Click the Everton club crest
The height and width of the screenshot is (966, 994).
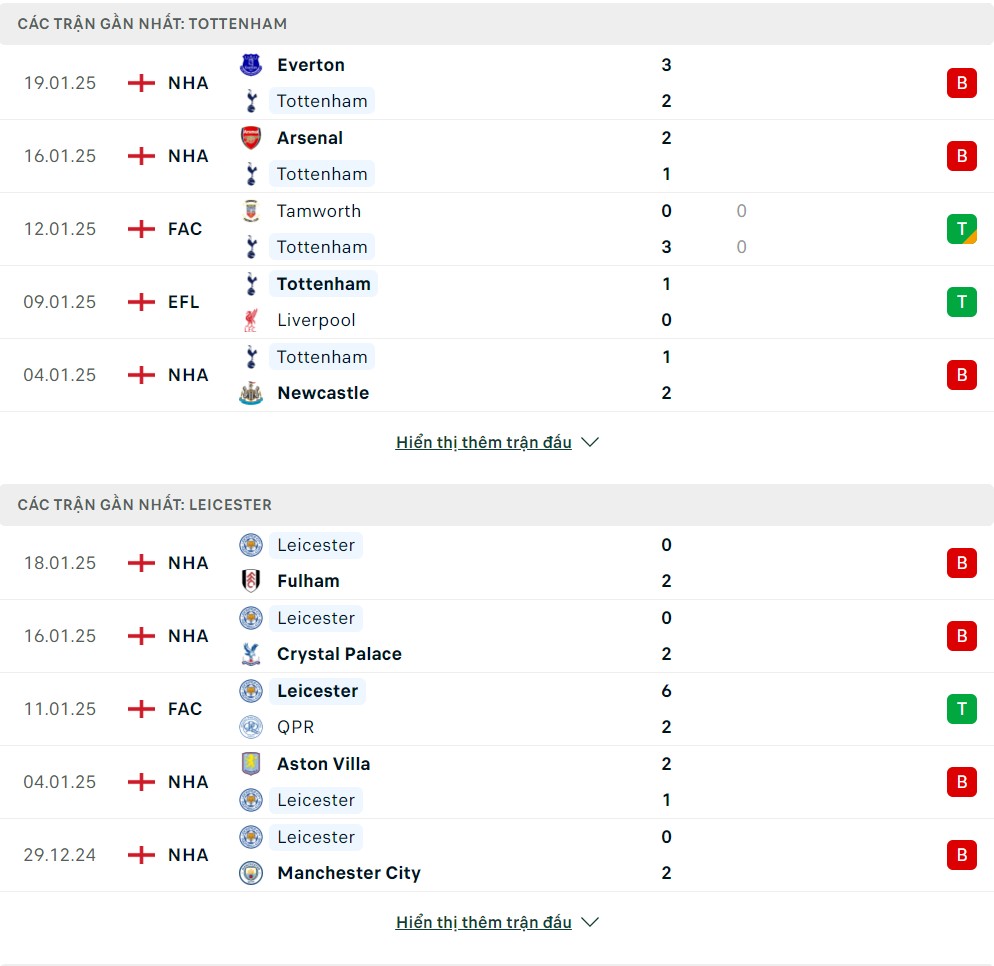[251, 65]
